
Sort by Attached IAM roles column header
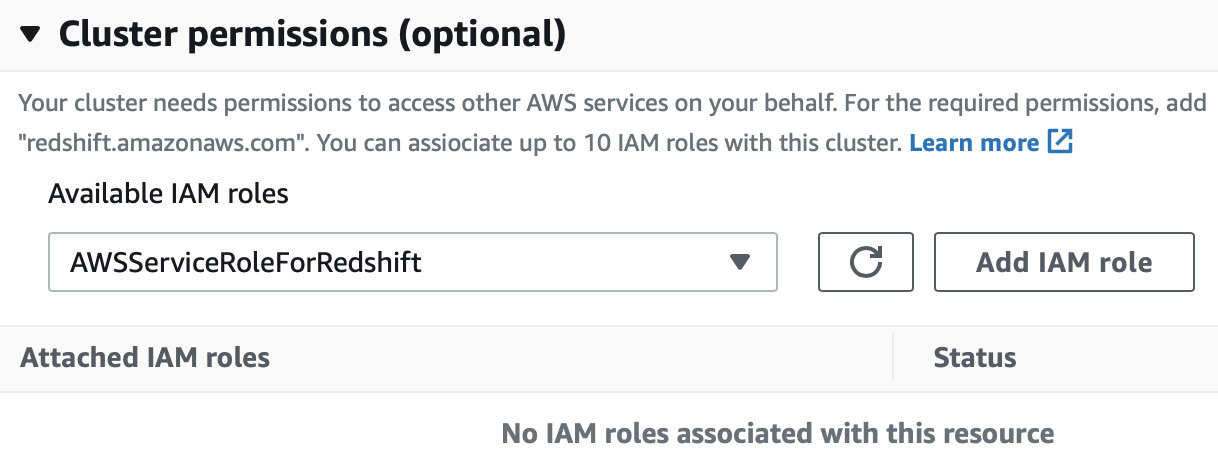(145, 357)
